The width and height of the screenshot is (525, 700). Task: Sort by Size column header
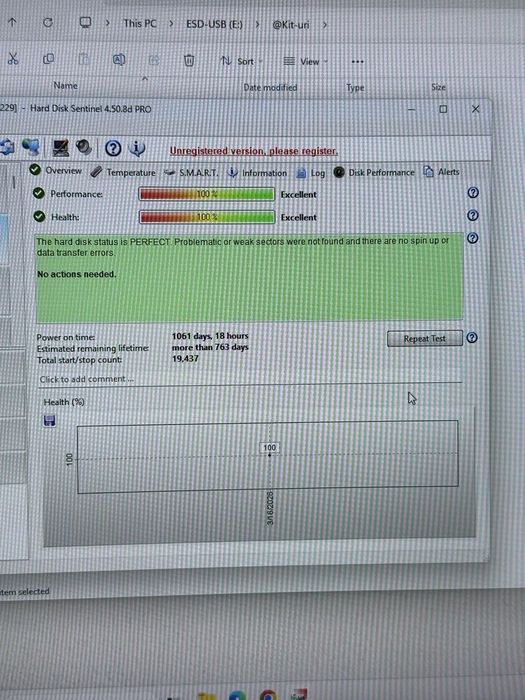(438, 87)
